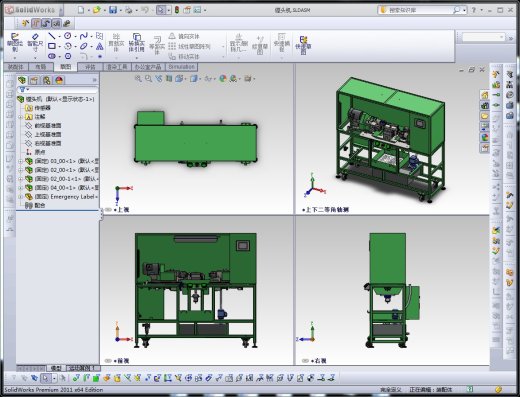Image resolution: width=520 pixels, height=397 pixels.
Task: Switch to the Simulation ribbon tab
Action: [x=181, y=67]
